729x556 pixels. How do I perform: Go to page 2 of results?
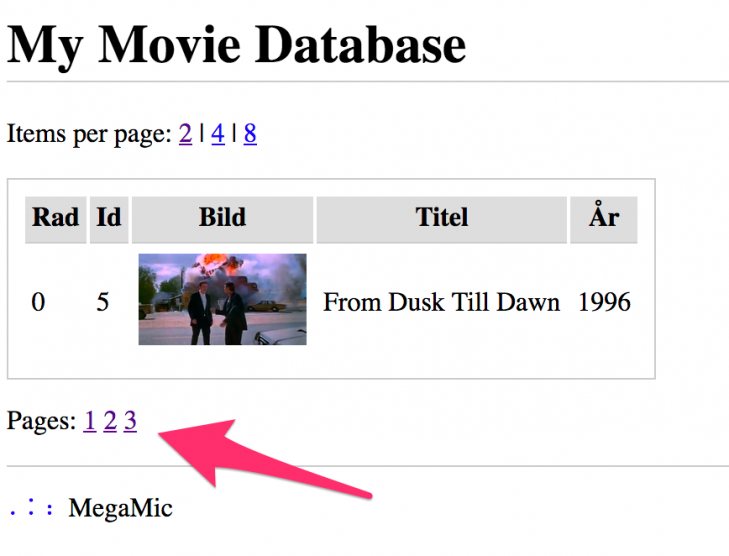pos(110,421)
